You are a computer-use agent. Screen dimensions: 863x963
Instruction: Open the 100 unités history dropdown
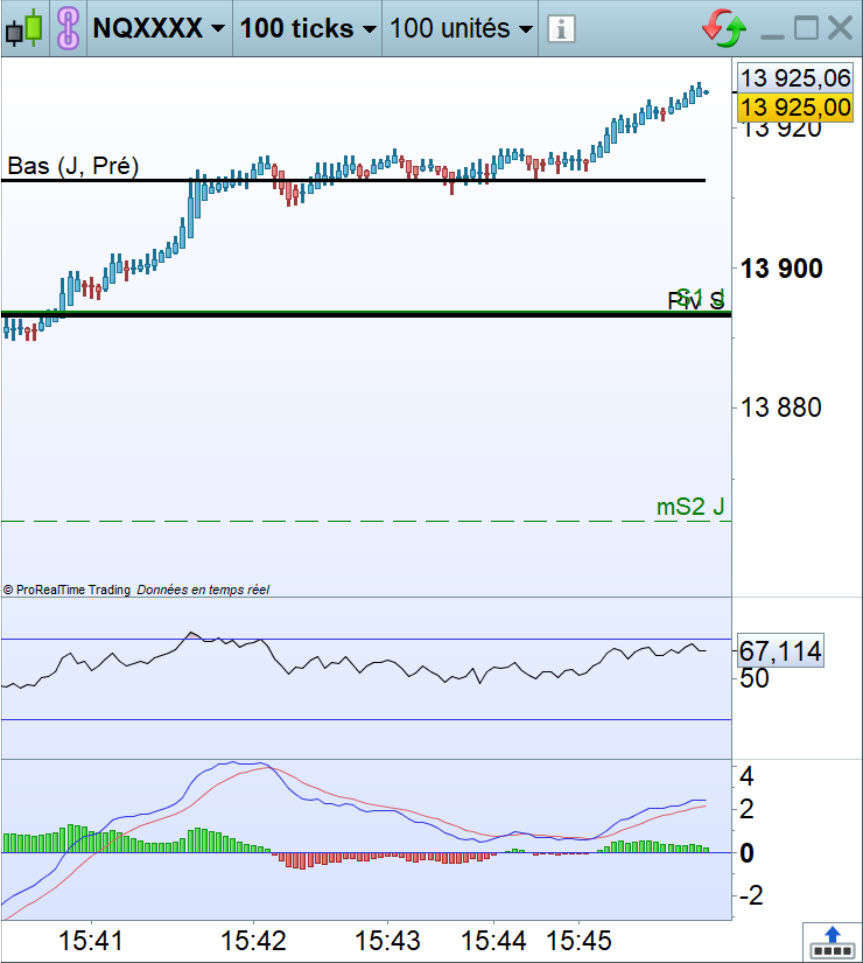(x=461, y=28)
